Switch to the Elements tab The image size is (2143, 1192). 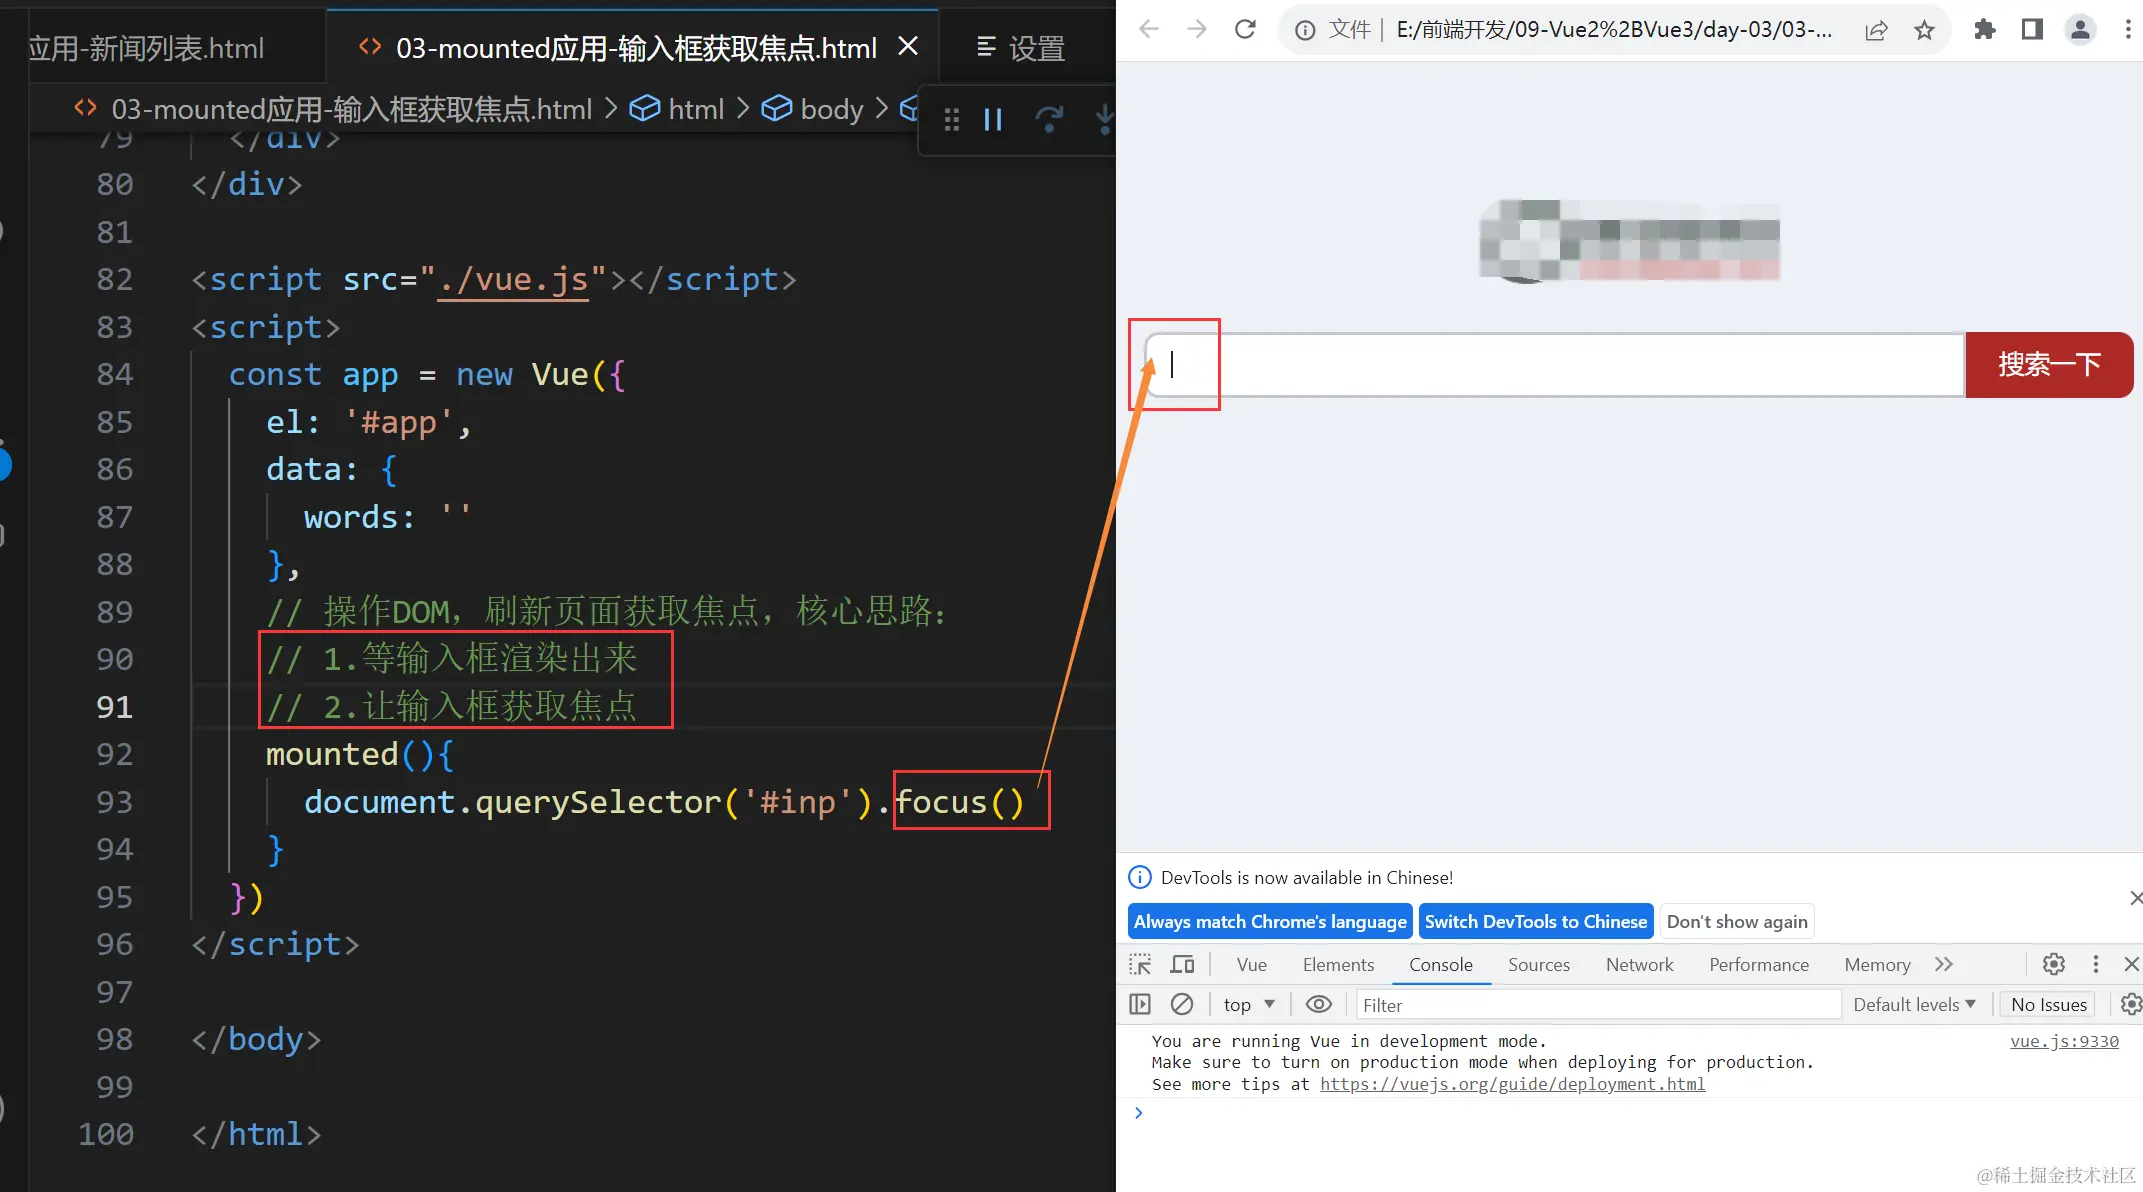(x=1338, y=965)
